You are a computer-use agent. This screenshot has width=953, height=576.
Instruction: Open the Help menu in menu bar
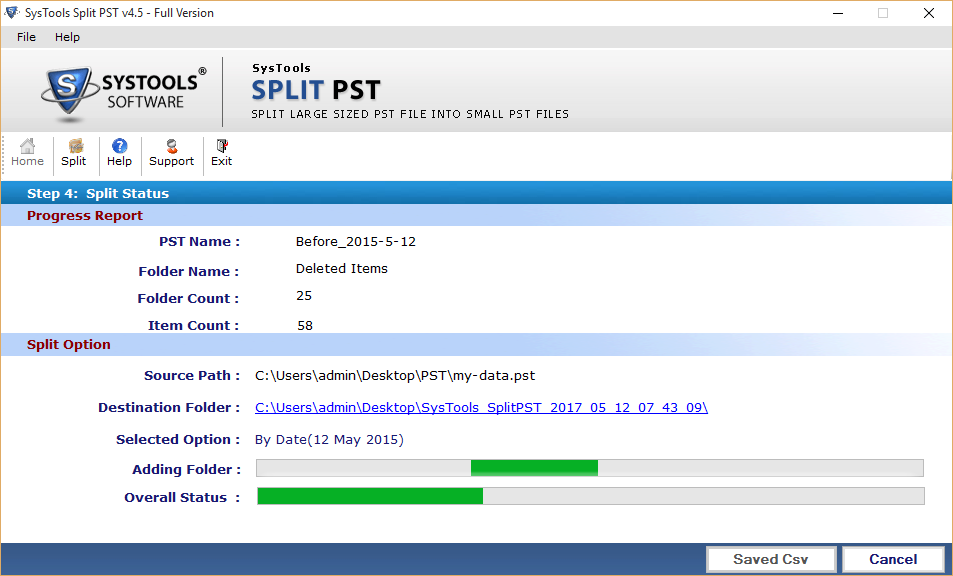click(67, 37)
